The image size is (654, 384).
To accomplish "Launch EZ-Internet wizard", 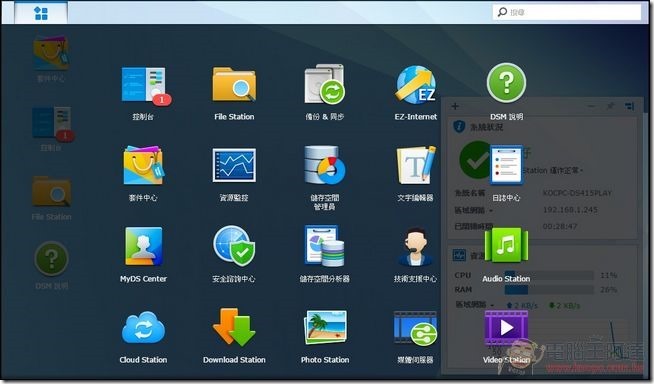I will (x=415, y=93).
